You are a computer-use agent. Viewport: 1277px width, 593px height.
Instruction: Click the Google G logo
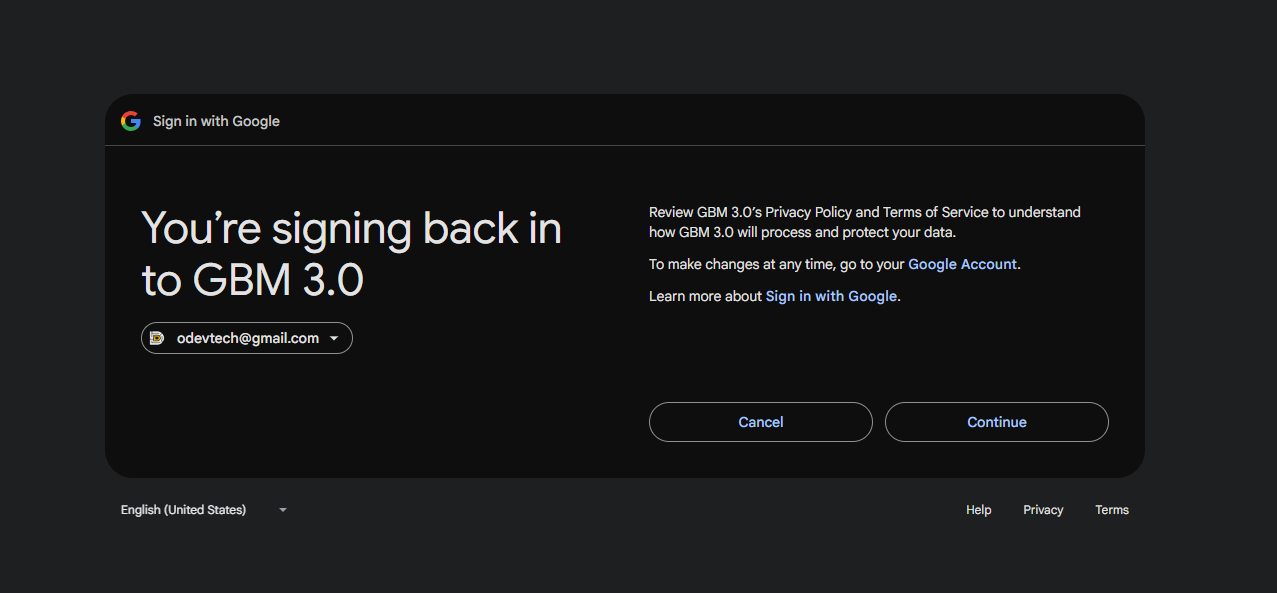(x=131, y=121)
